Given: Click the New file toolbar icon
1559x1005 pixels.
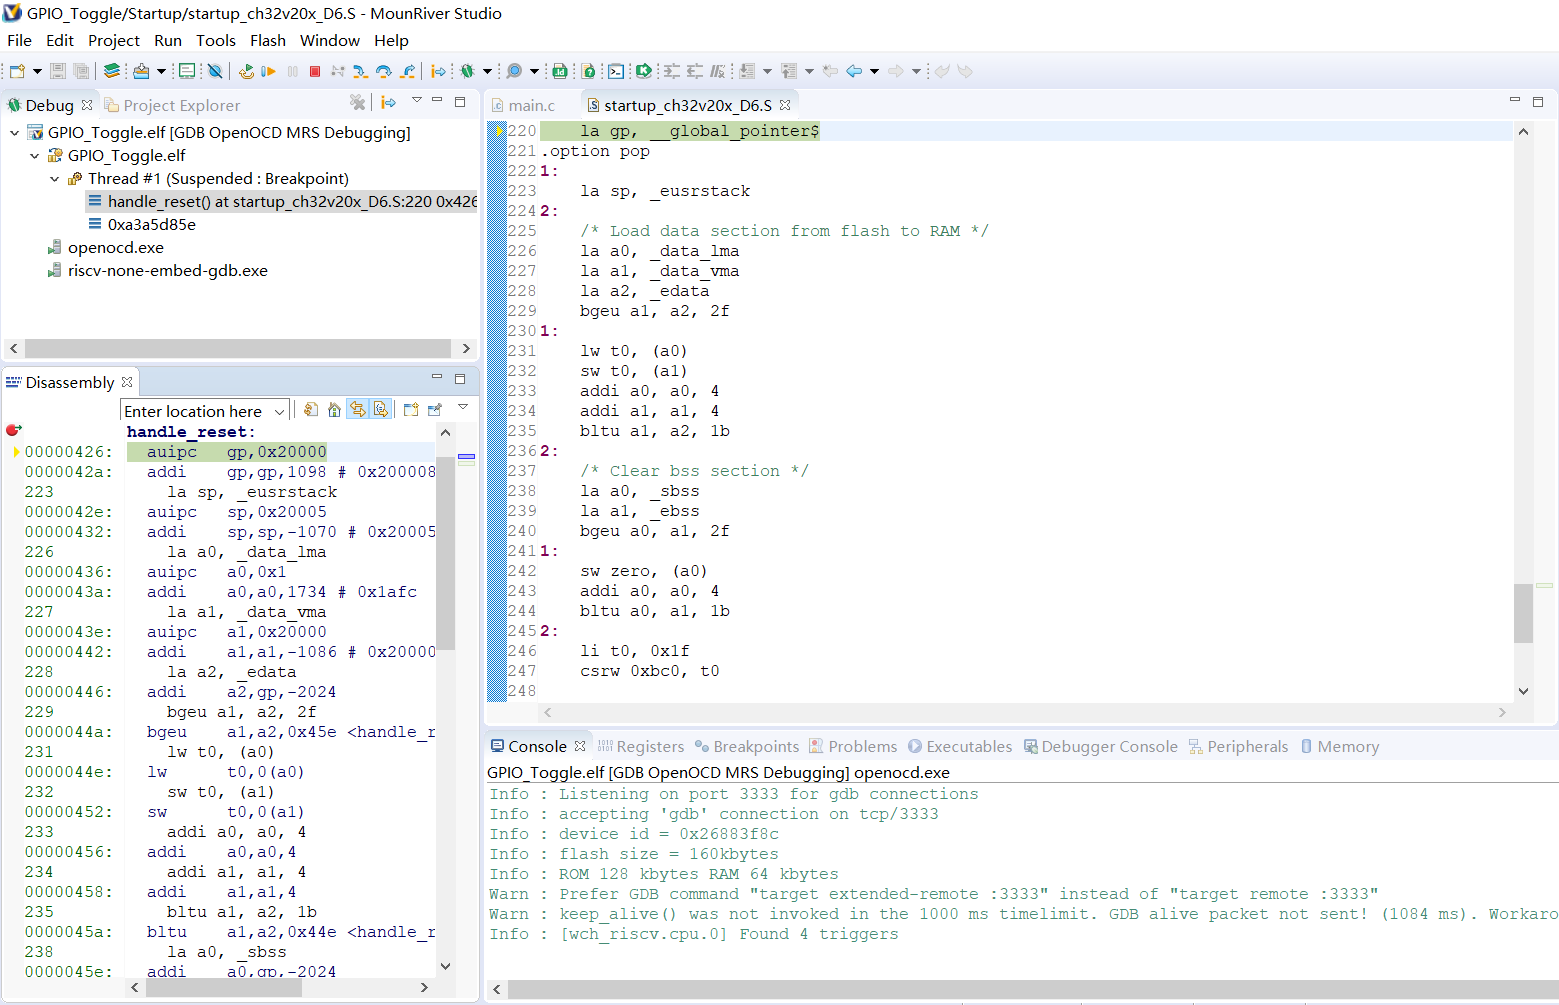Looking at the screenshot, I should coord(17,71).
